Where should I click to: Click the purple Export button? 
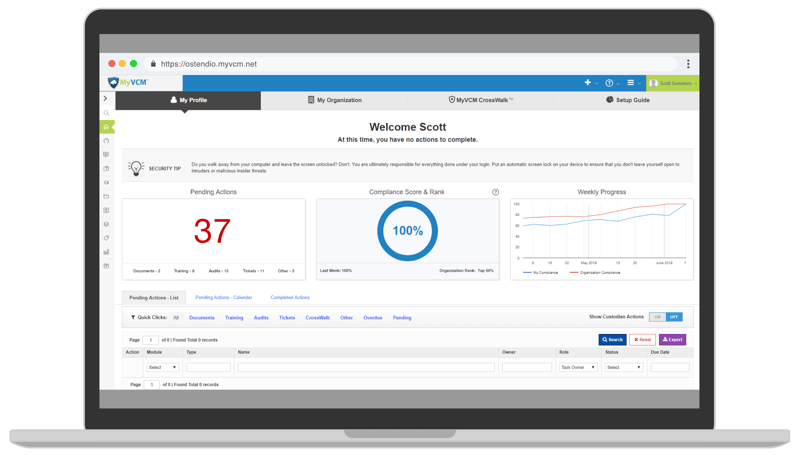coord(672,340)
